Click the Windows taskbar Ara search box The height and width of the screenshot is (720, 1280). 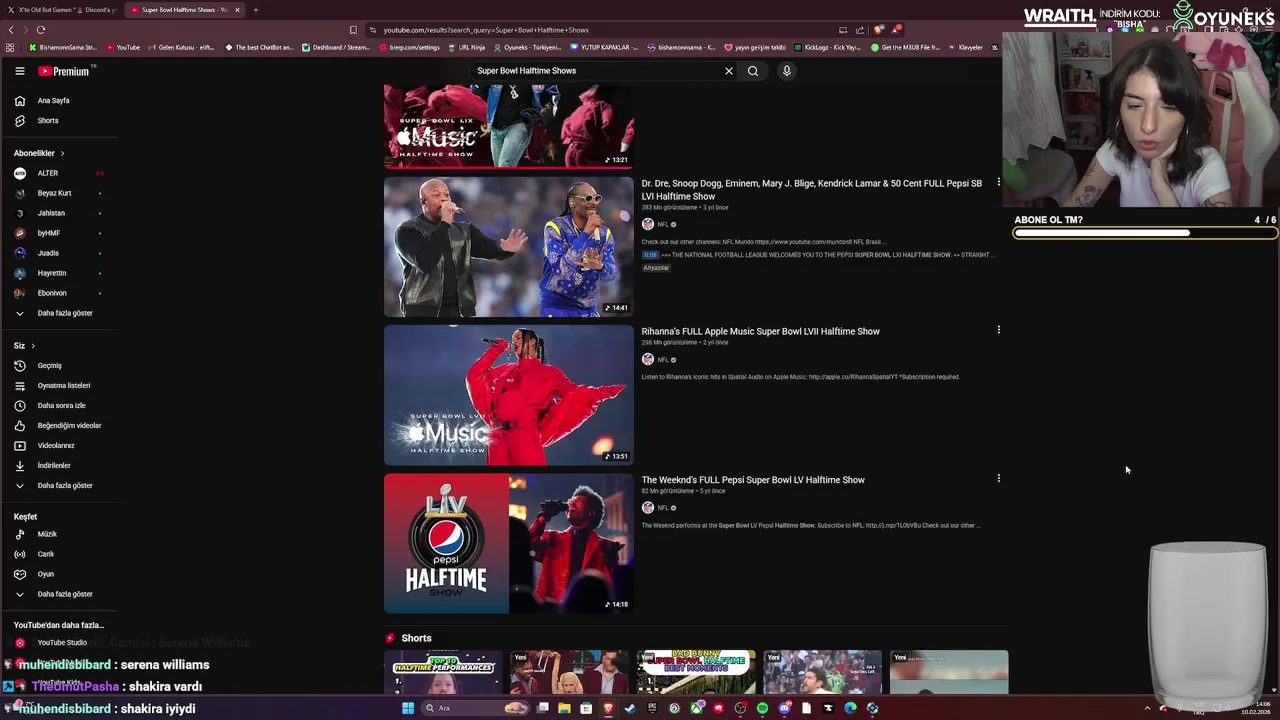pos(475,708)
